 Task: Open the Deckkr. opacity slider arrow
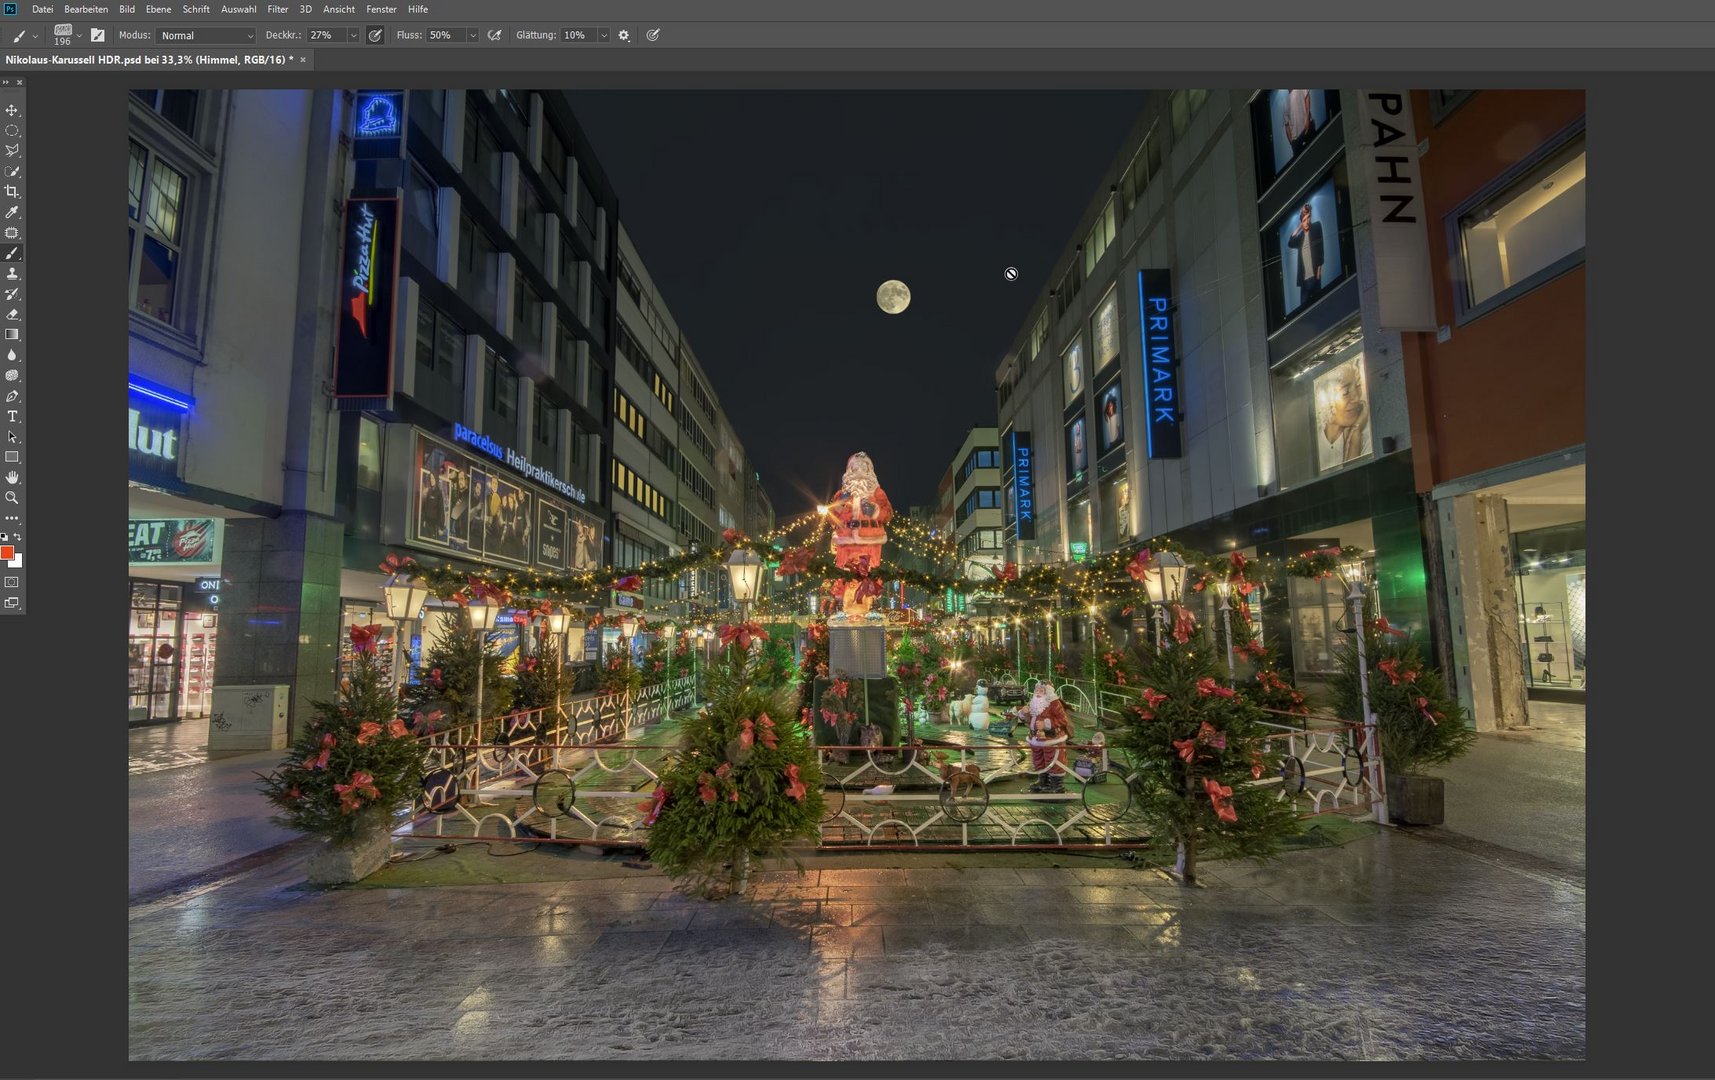coord(353,35)
